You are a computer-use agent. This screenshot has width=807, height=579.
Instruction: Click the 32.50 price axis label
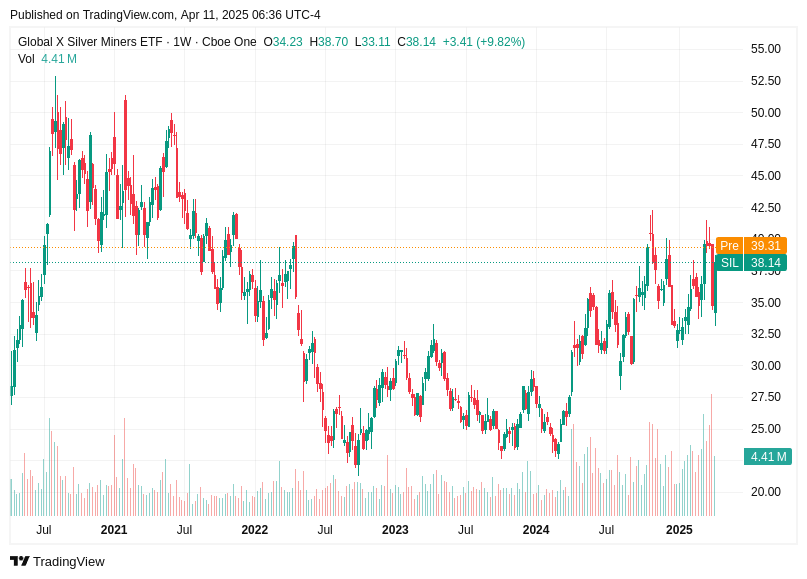point(766,334)
